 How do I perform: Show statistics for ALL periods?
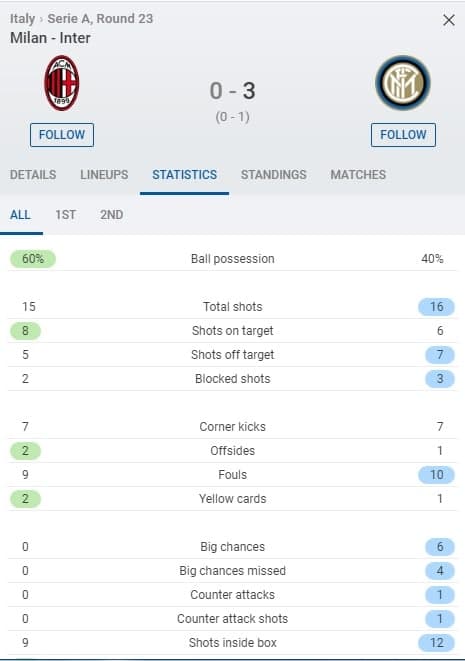click(20, 215)
